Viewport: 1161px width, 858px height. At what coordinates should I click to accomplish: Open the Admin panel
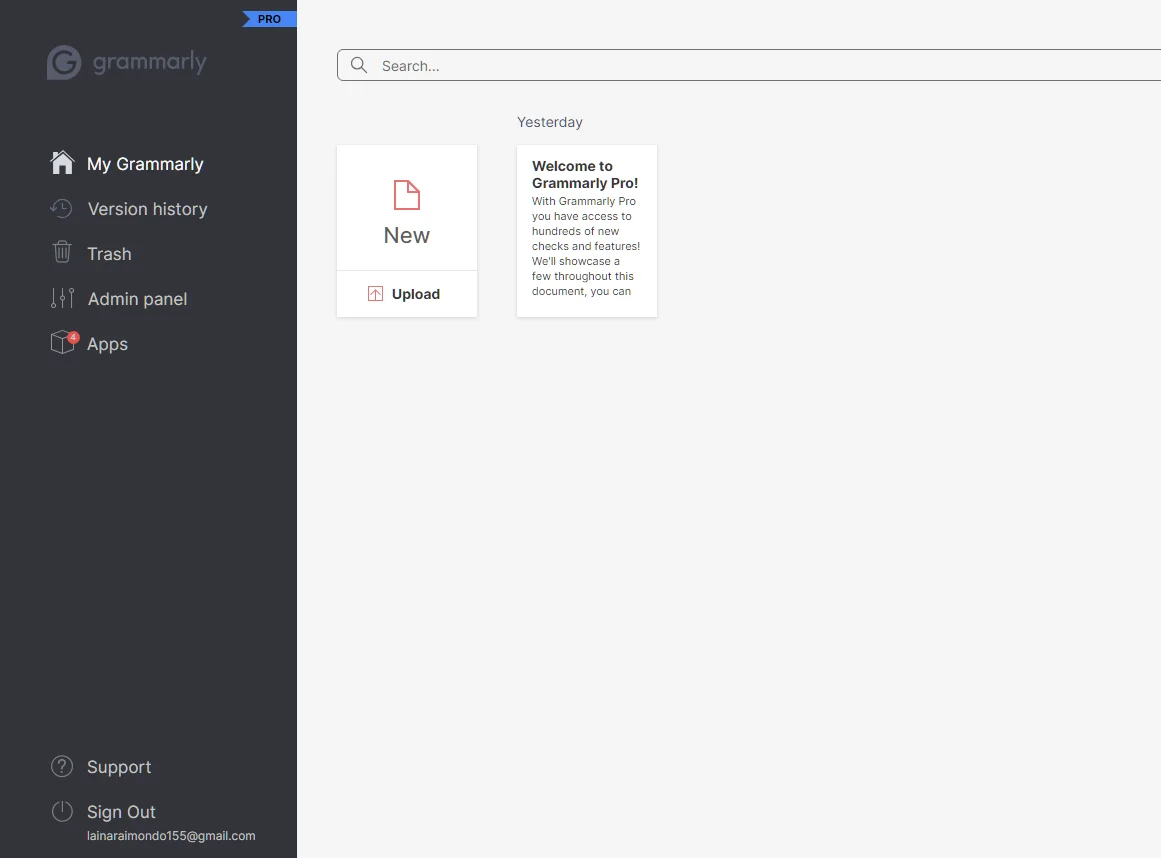(x=137, y=299)
